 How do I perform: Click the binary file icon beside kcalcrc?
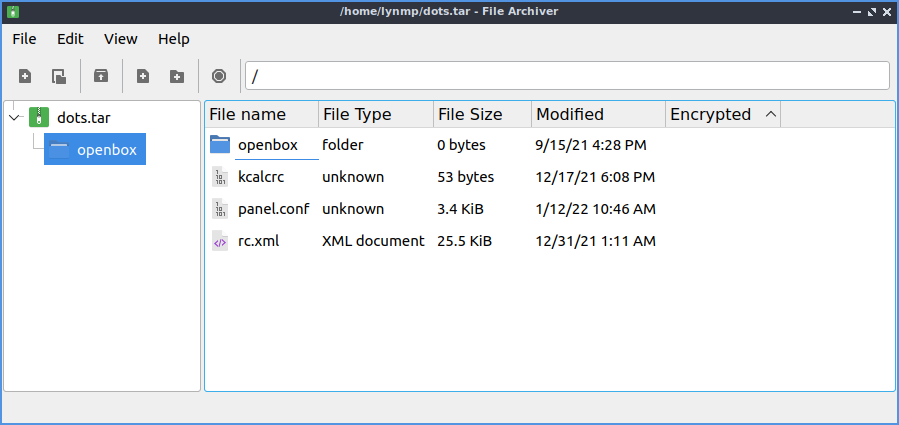[x=220, y=177]
